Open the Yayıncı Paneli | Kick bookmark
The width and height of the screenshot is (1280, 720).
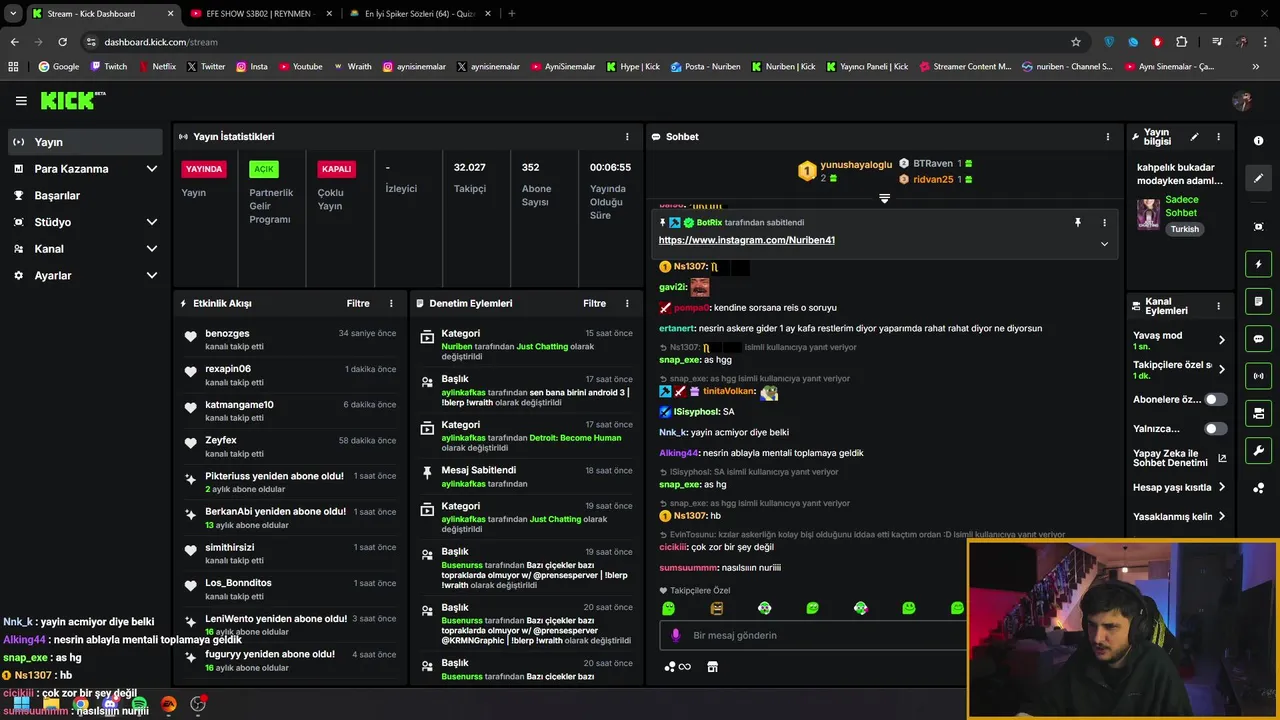(x=867, y=67)
